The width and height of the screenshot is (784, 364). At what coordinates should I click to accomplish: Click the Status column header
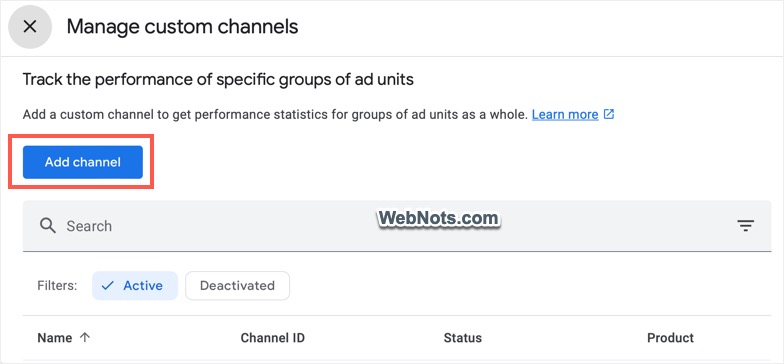pos(462,338)
